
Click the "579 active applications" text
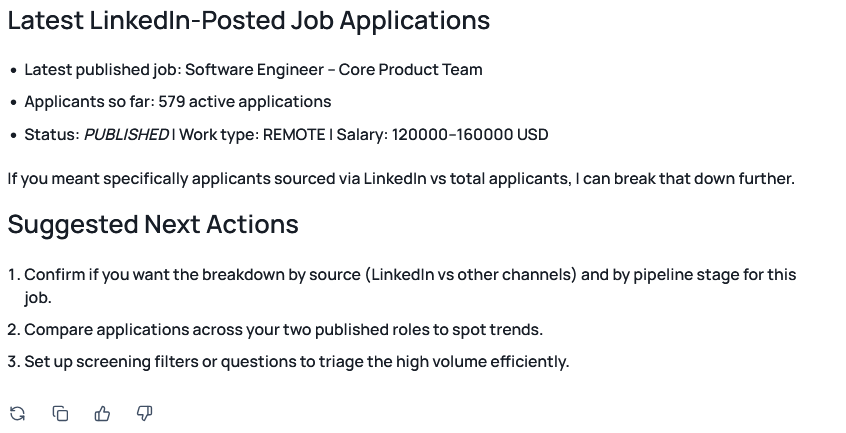pos(244,102)
